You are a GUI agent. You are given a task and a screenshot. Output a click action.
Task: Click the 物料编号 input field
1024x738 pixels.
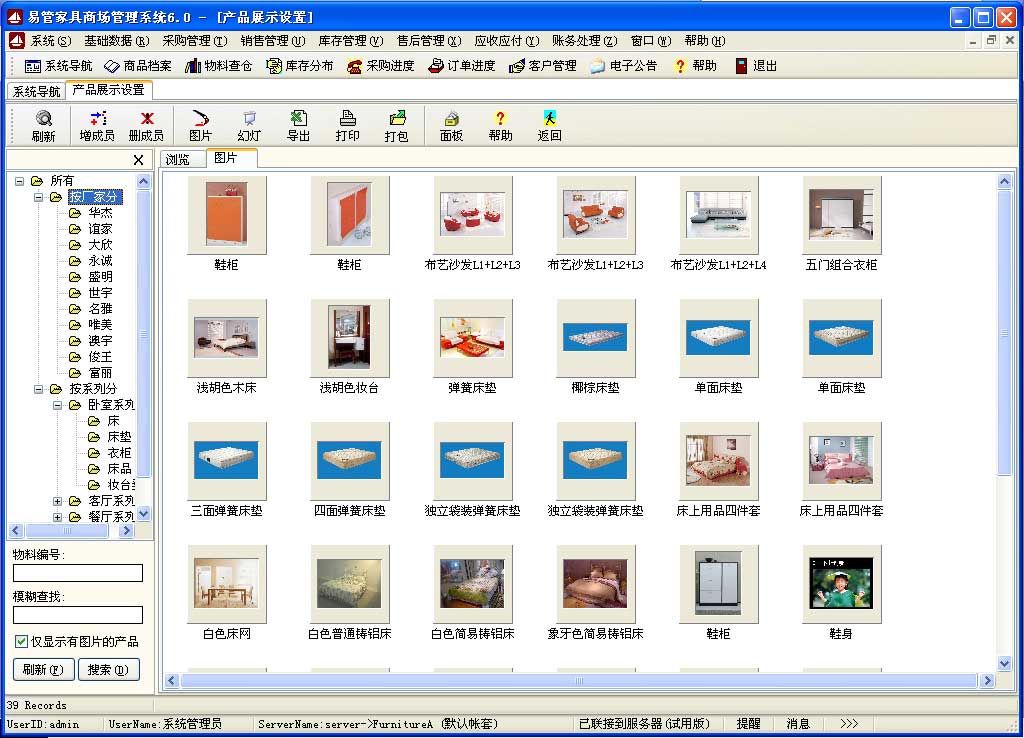(78, 573)
